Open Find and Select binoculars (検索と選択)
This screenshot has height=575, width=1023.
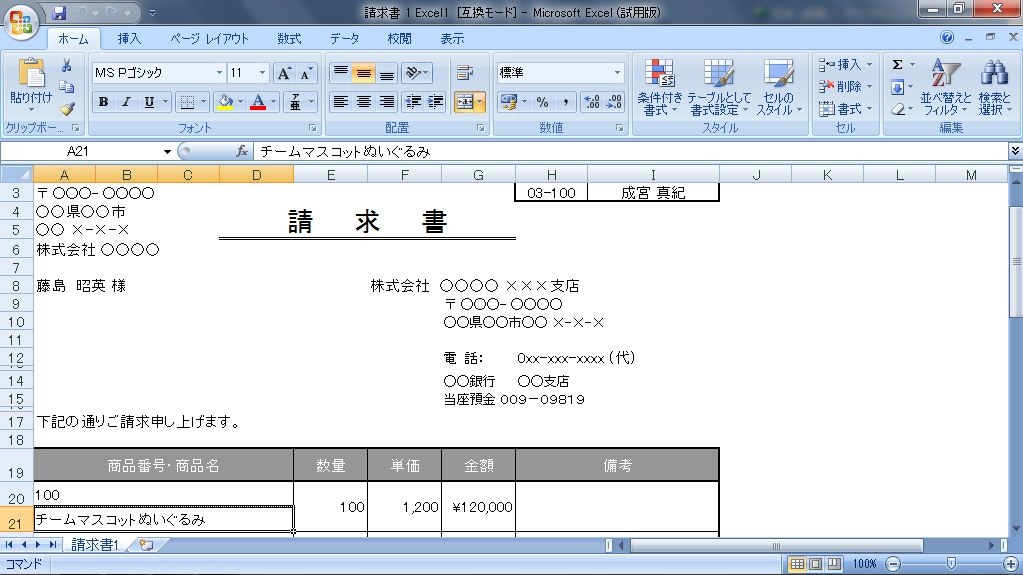click(x=994, y=86)
